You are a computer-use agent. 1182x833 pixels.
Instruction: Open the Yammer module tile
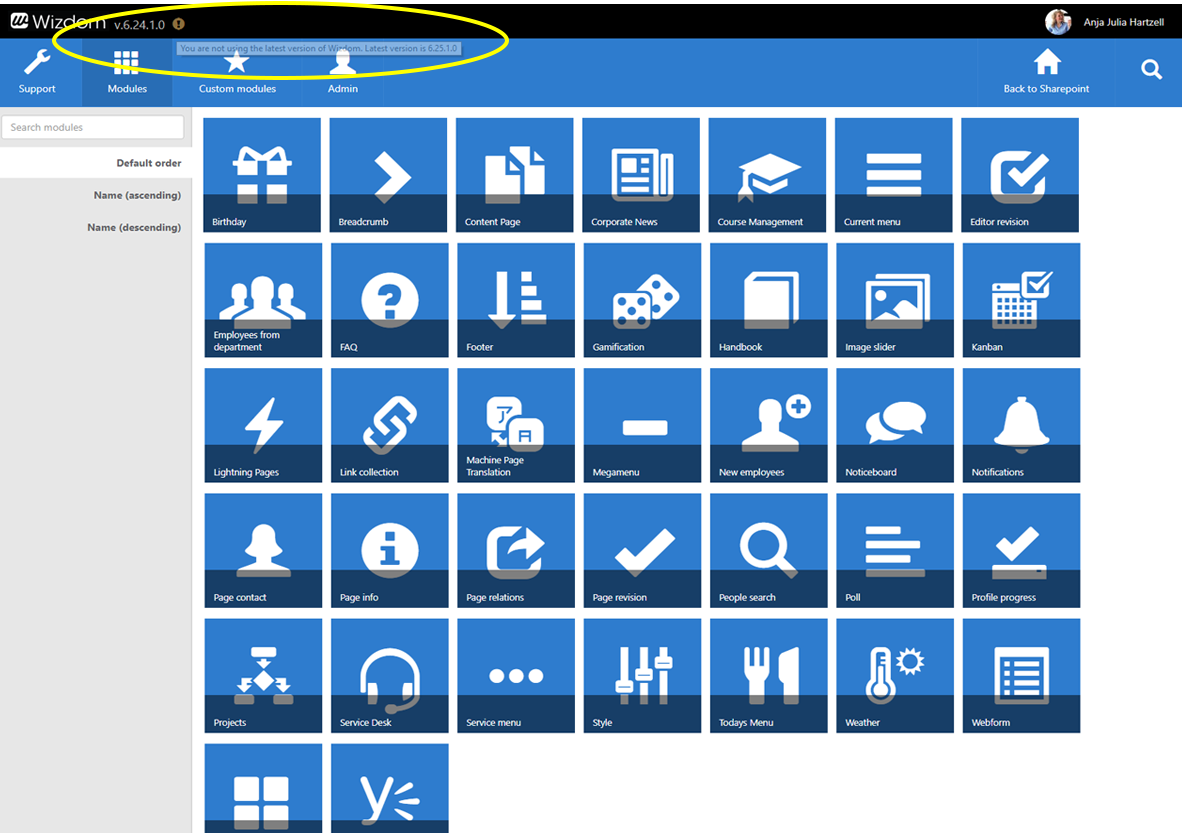click(x=389, y=789)
